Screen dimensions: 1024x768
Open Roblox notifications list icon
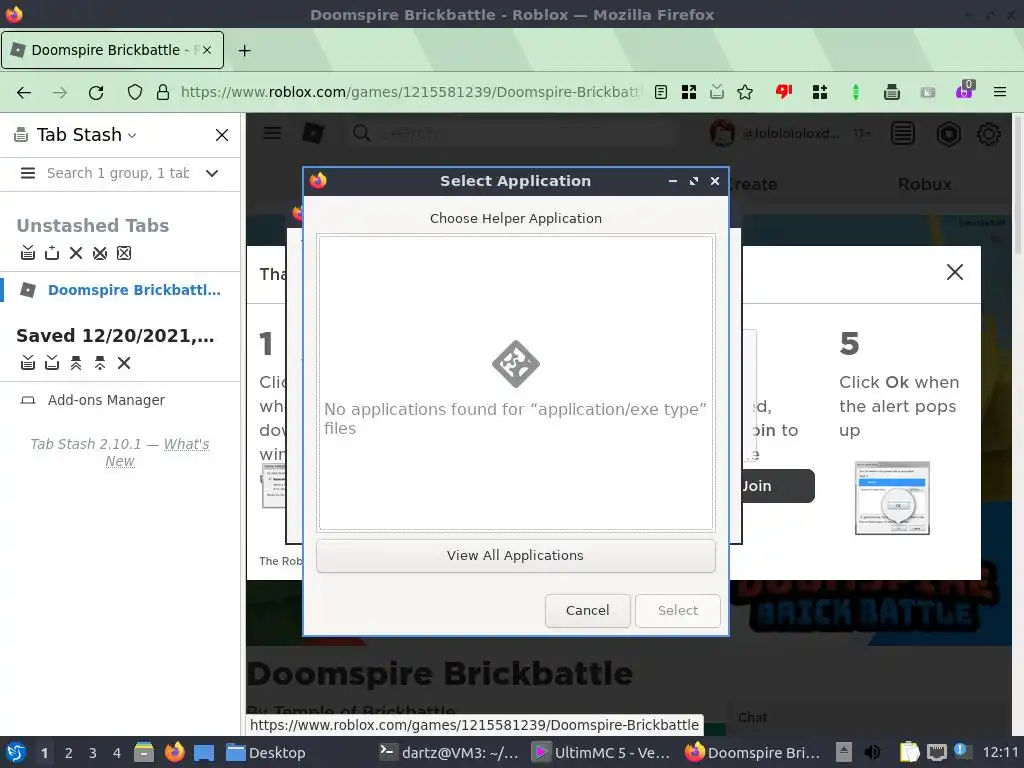click(x=903, y=134)
